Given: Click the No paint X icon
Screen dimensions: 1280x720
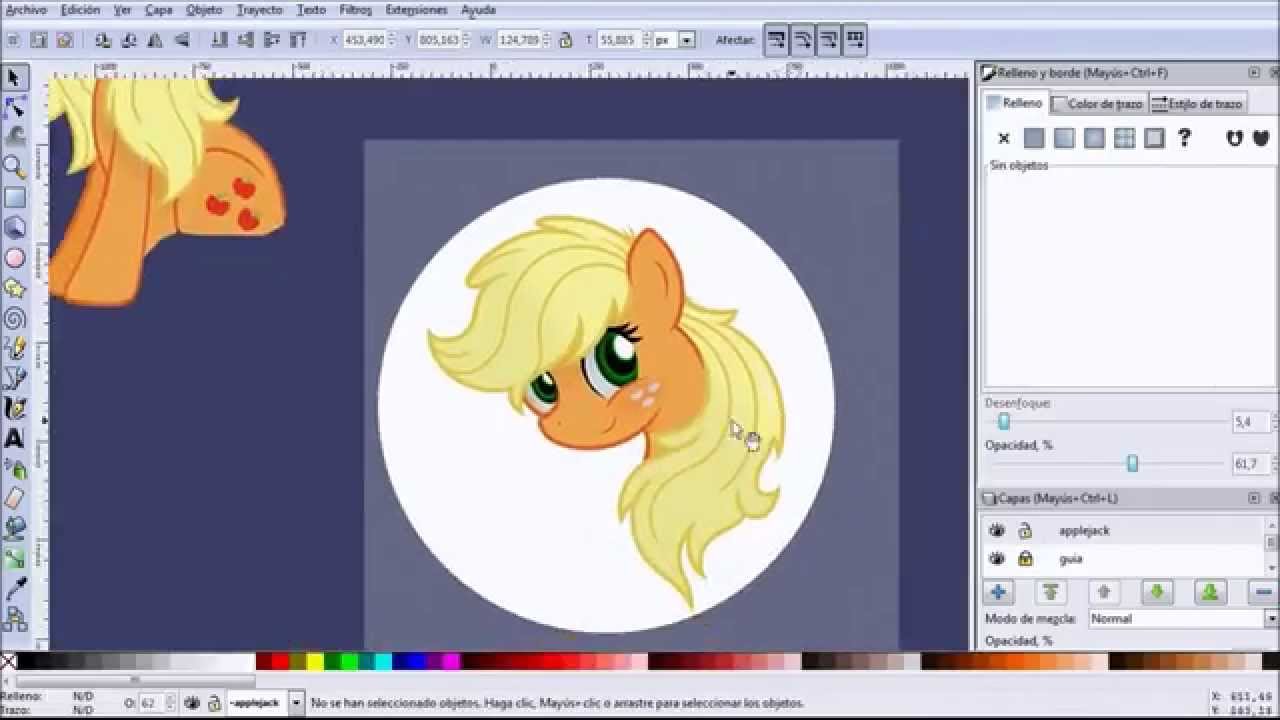Looking at the screenshot, I should coord(1004,139).
